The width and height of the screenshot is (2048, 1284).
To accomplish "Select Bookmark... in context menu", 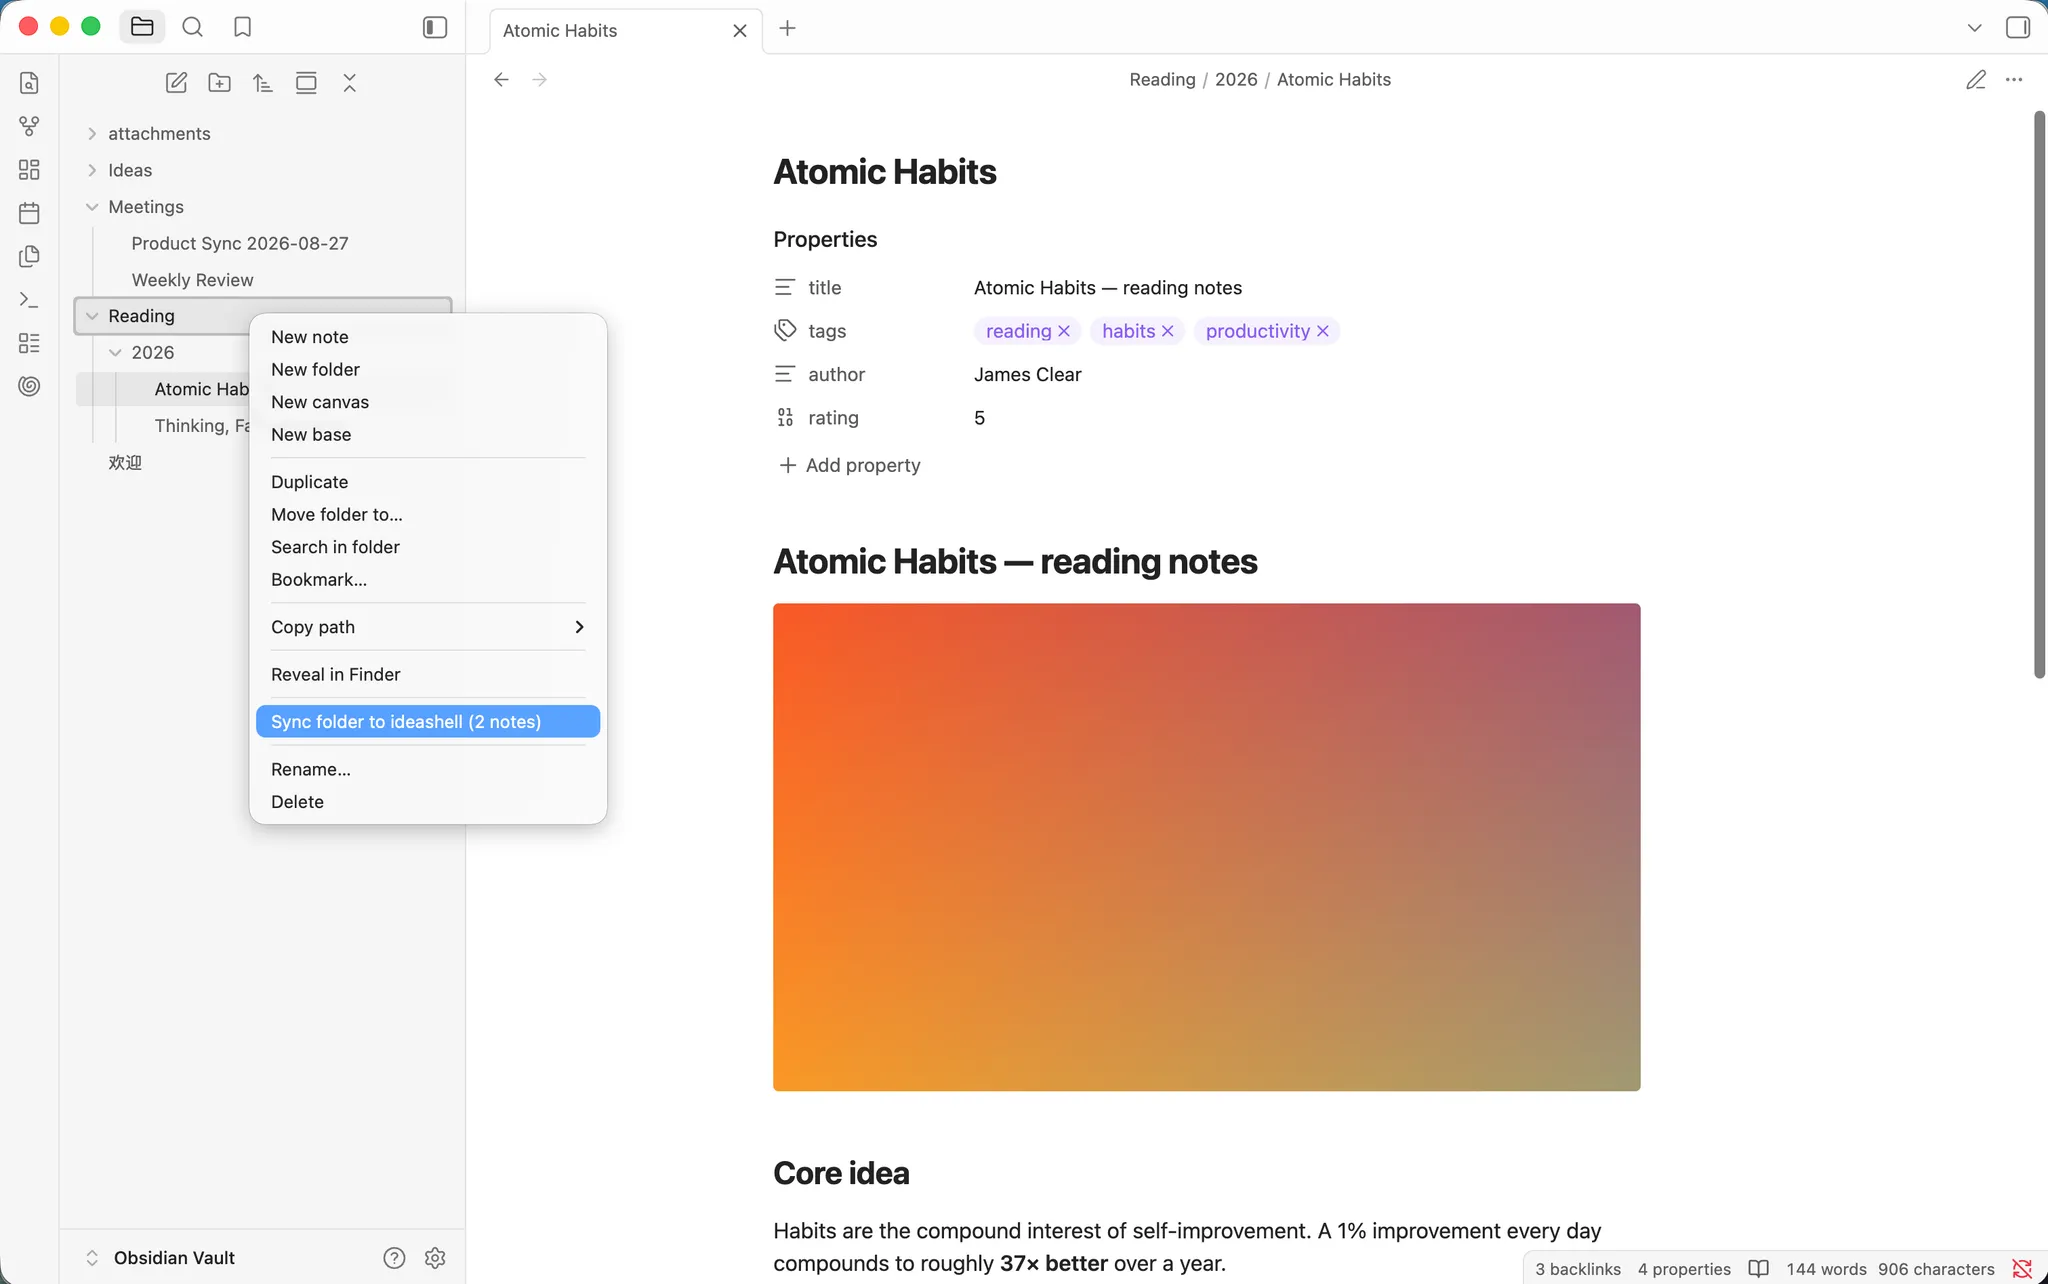I will click(428, 580).
